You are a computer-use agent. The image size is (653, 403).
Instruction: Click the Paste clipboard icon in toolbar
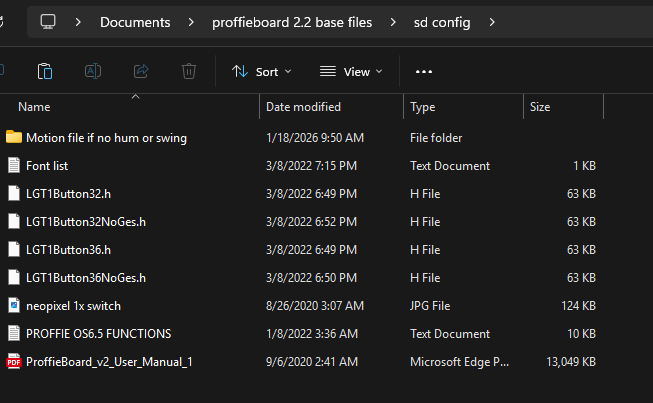point(45,71)
